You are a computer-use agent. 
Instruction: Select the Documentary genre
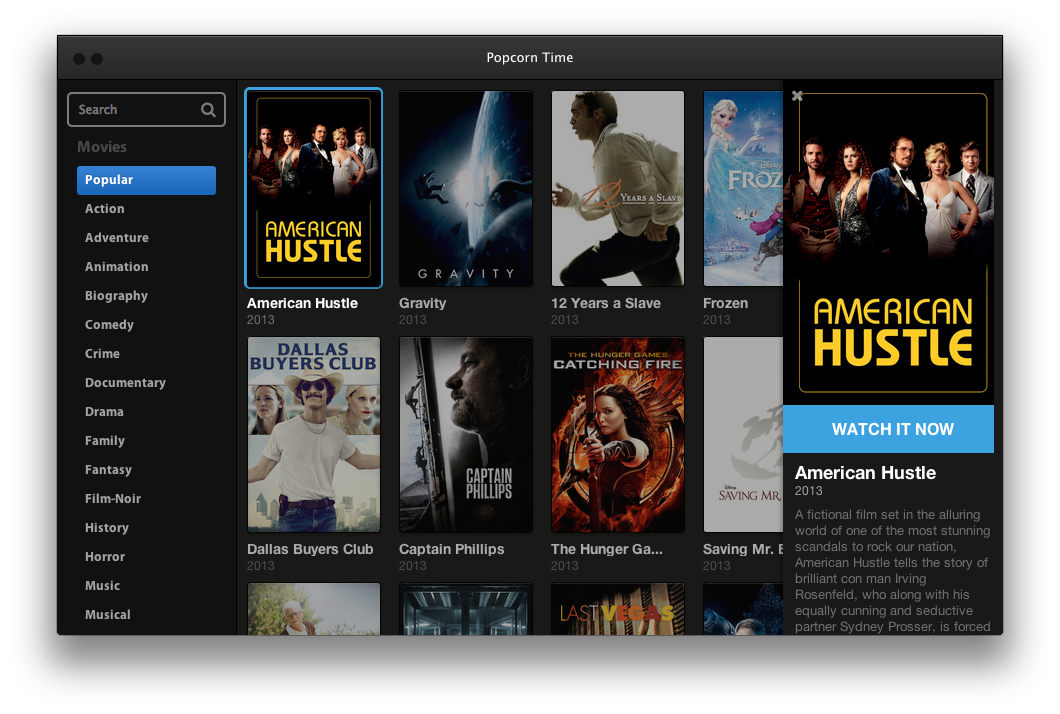pos(125,383)
